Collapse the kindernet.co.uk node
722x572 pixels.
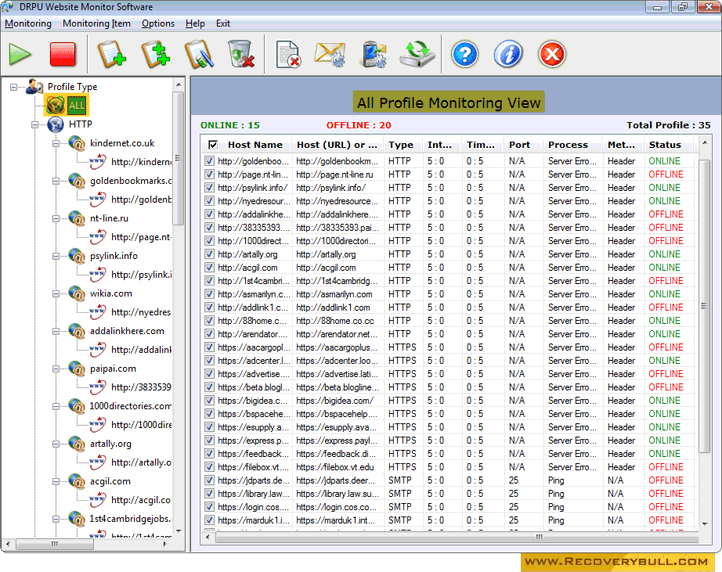tap(56, 143)
